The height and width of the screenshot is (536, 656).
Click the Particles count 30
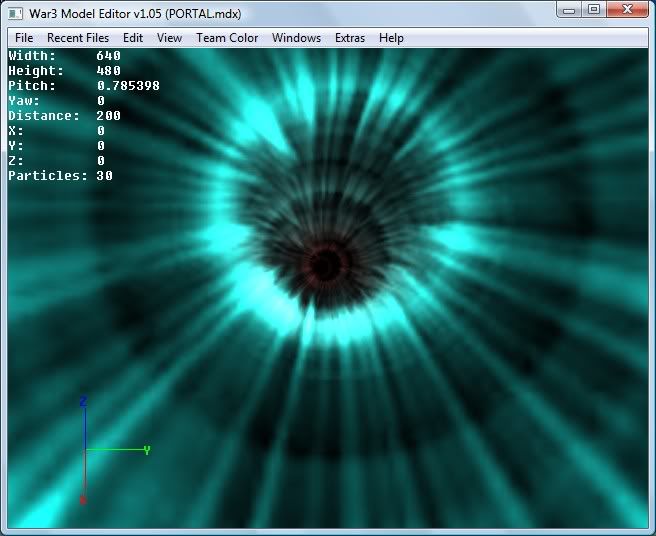pyautogui.click(x=105, y=176)
